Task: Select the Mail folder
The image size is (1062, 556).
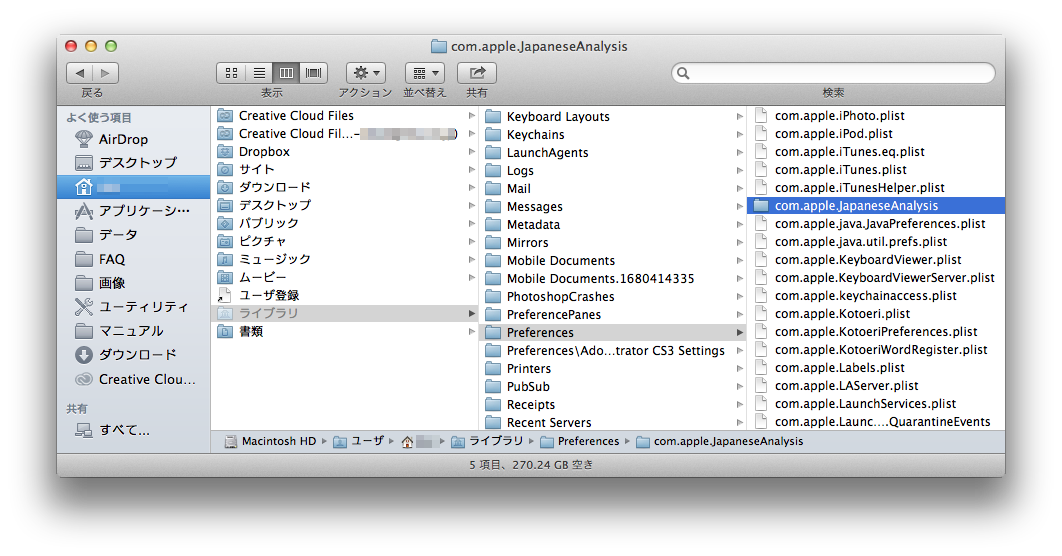Action: coord(612,188)
